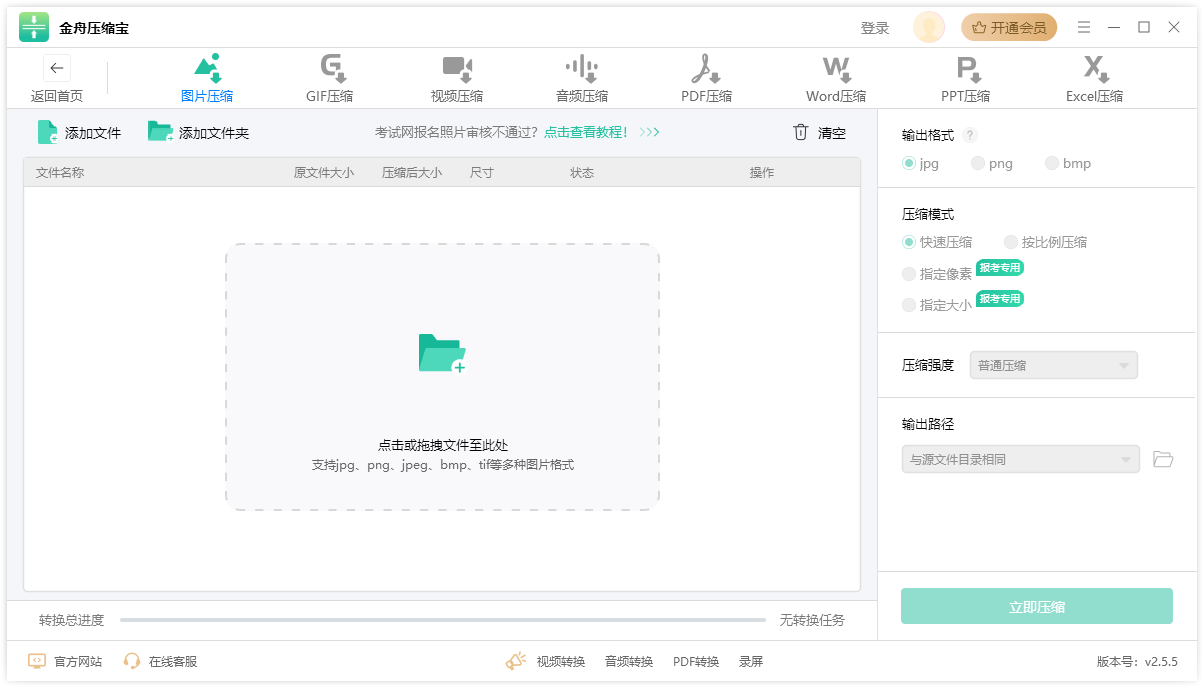Click the file drop area to add images
The width and height of the screenshot is (1204, 688).
[x=442, y=377]
